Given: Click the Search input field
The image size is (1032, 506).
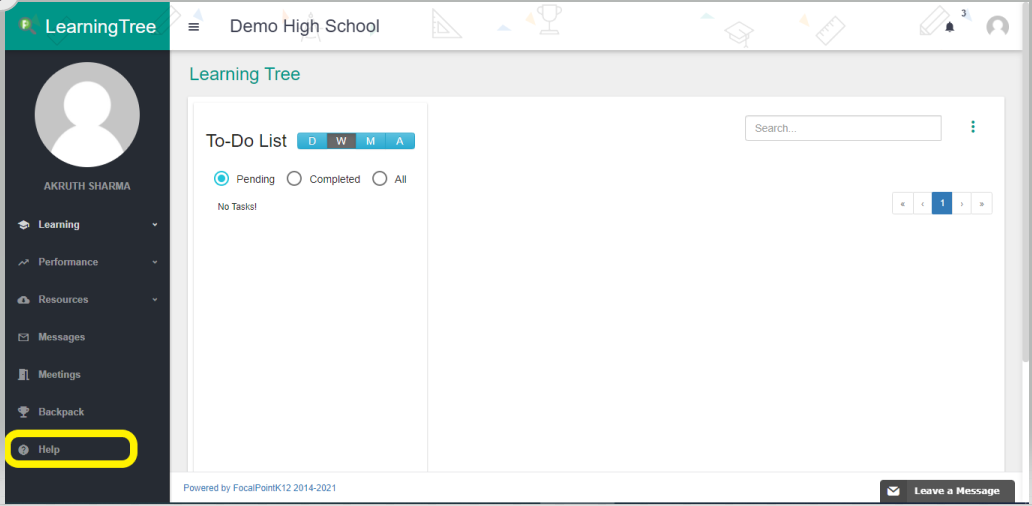Looking at the screenshot, I should coord(842,128).
